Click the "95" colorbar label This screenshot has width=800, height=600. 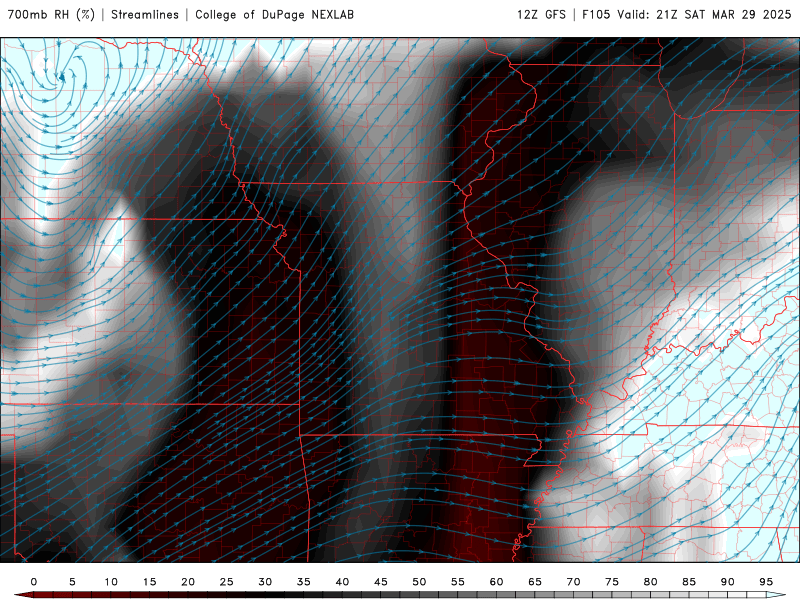pyautogui.click(x=766, y=582)
